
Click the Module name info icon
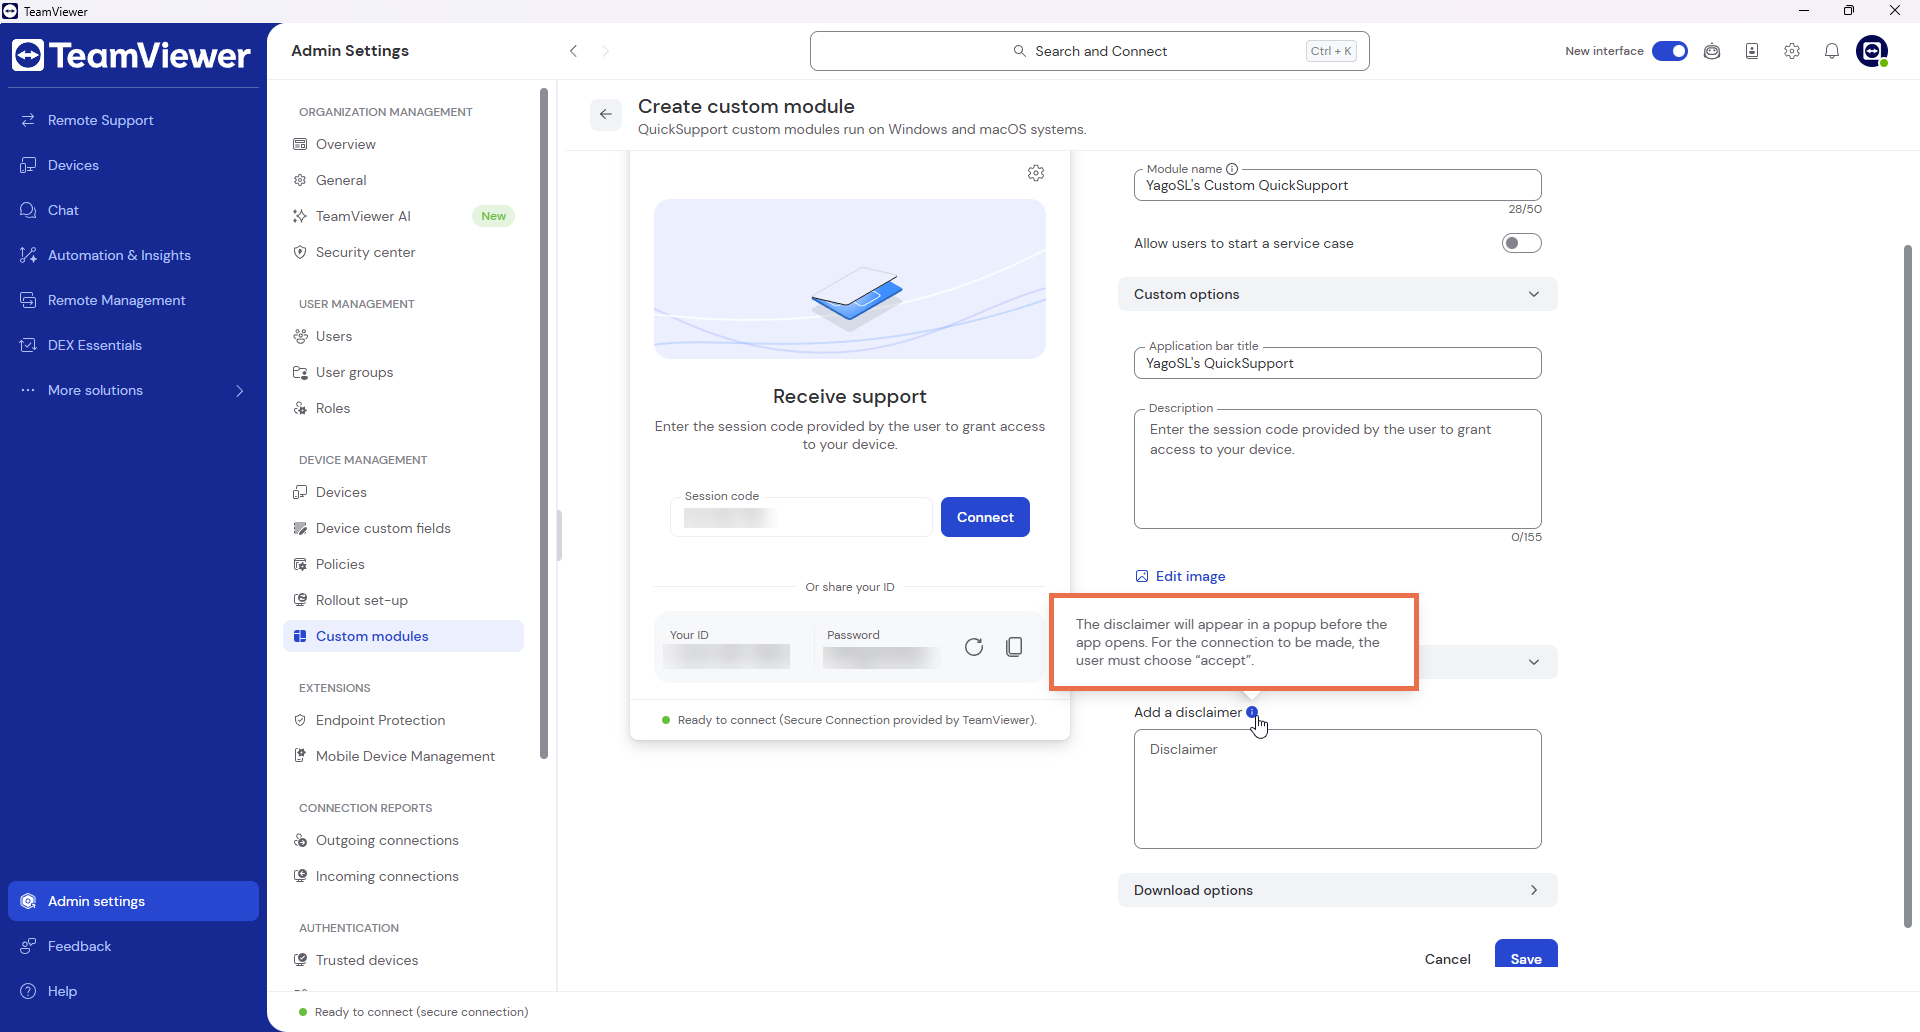[x=1232, y=169]
